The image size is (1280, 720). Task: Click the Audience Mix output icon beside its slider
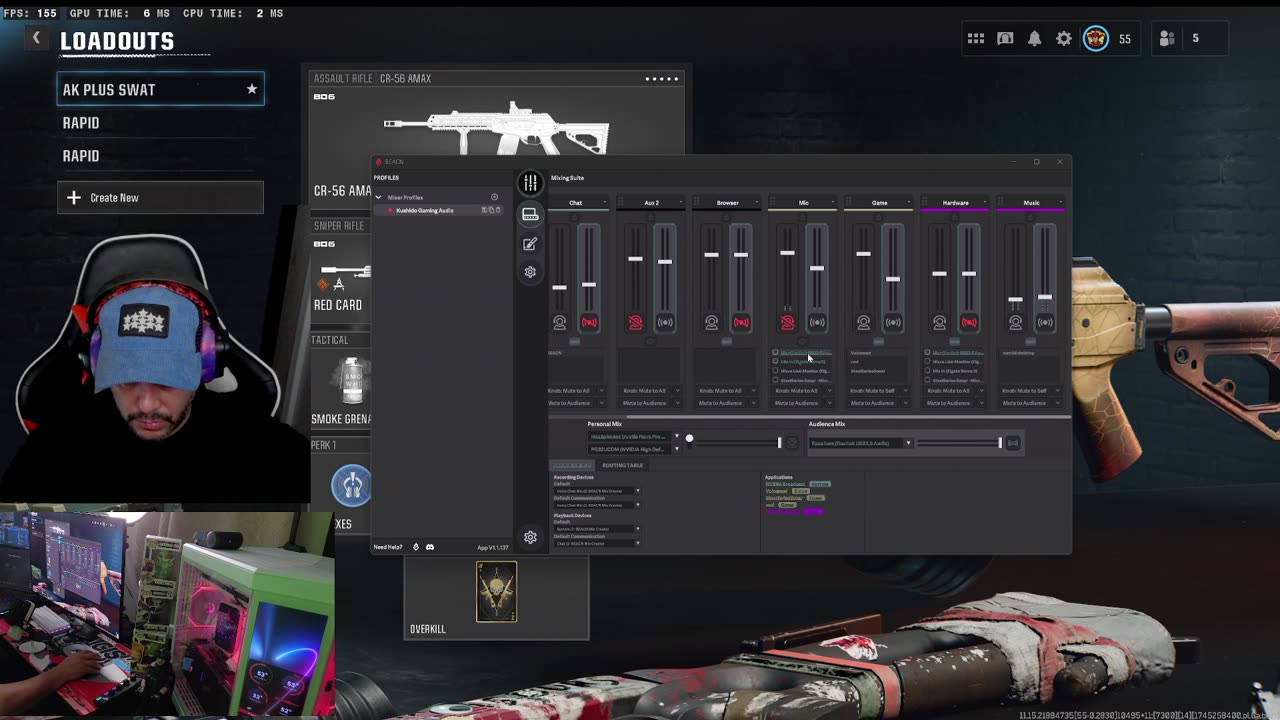pos(1013,443)
